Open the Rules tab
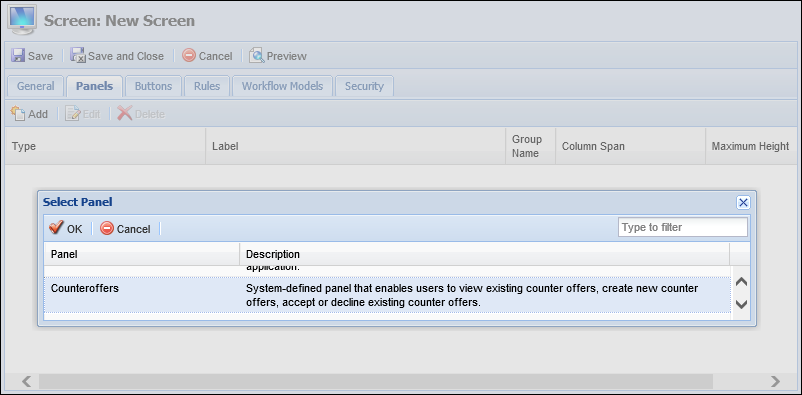The height and width of the screenshot is (395, 802). click(x=207, y=86)
